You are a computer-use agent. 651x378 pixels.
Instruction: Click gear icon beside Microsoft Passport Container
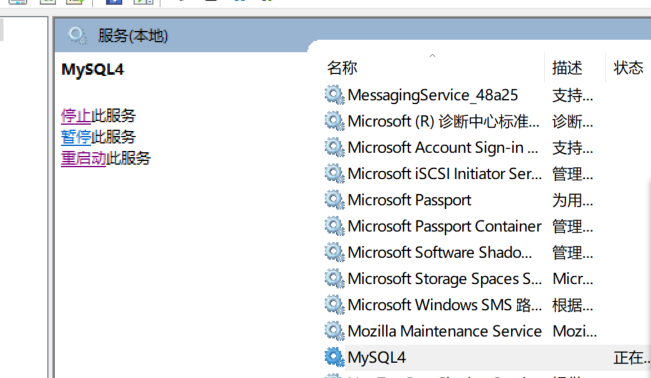click(x=334, y=226)
